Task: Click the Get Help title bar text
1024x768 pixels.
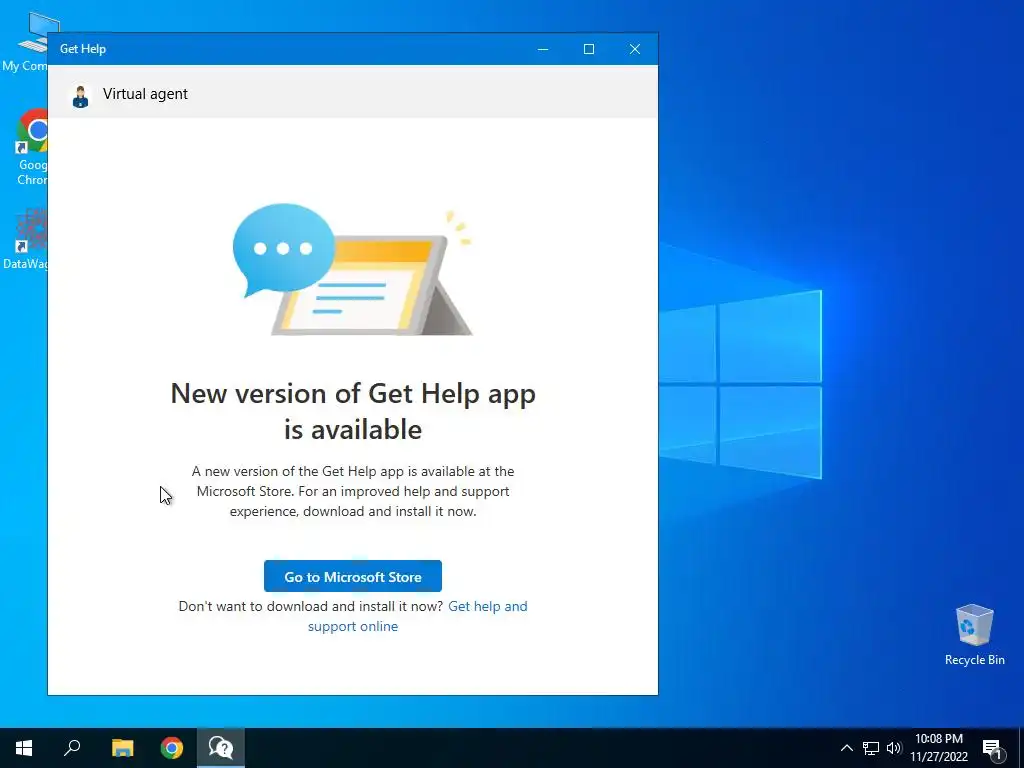Action: click(x=83, y=49)
